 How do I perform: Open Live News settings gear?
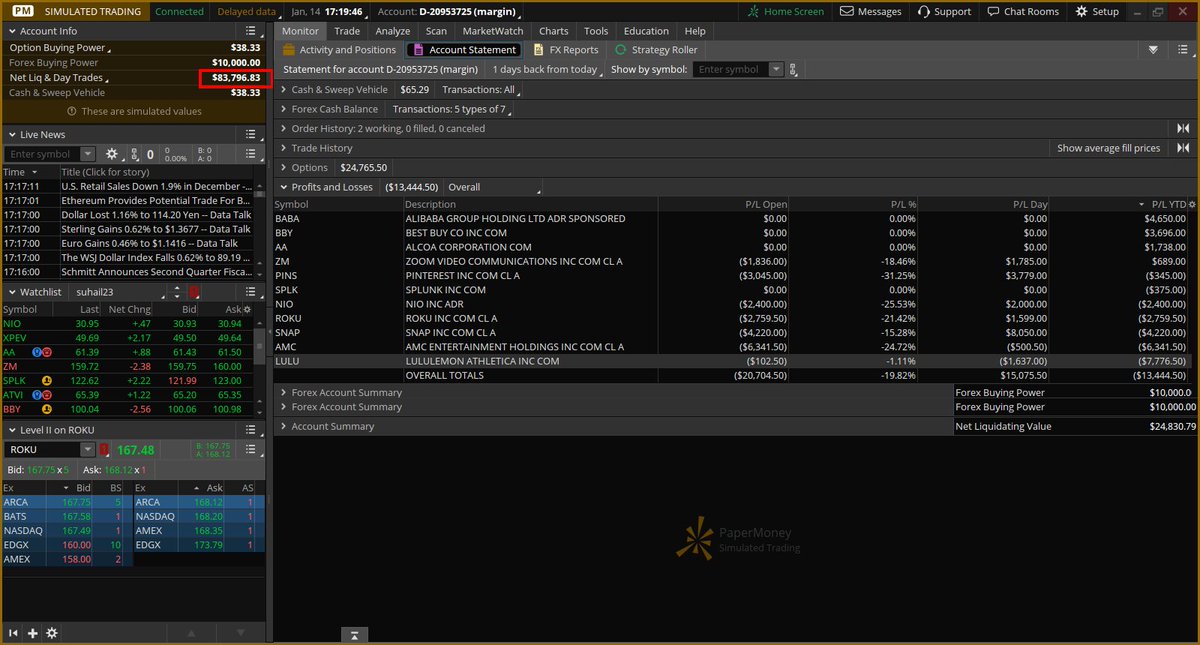[111, 154]
